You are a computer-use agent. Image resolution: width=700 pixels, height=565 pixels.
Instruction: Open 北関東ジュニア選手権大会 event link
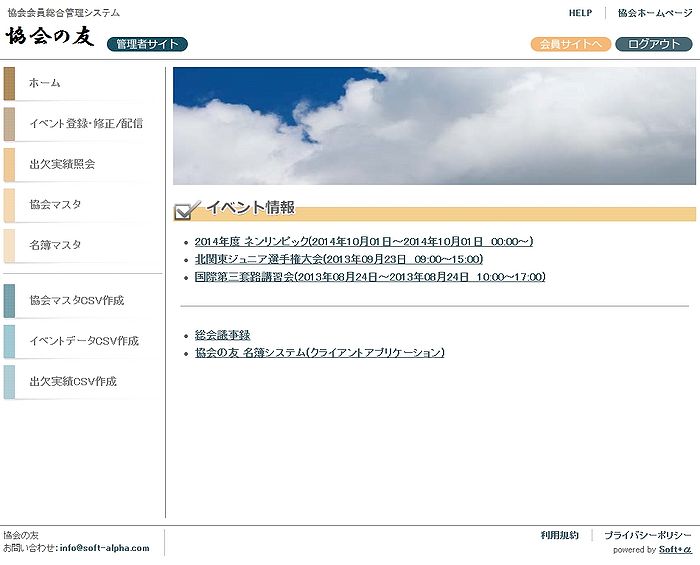(339, 259)
